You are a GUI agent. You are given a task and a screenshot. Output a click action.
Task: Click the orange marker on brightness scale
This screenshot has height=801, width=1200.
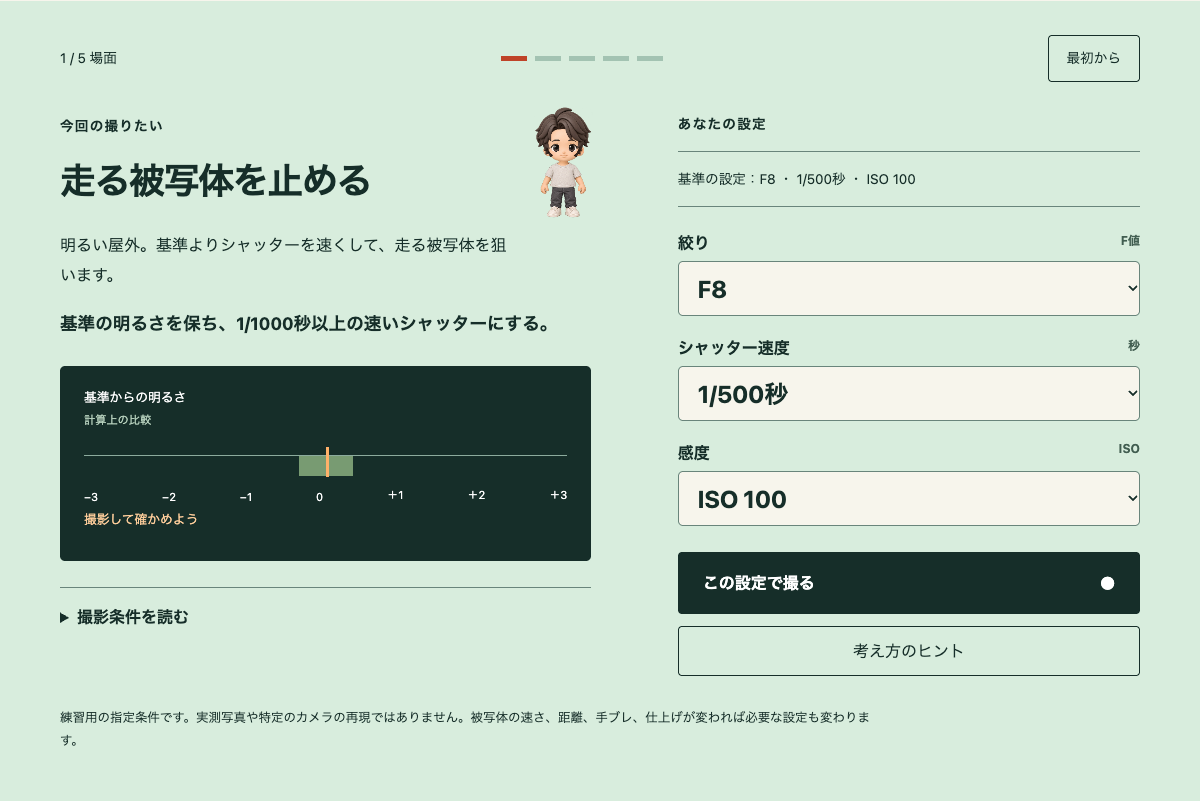pyautogui.click(x=327, y=462)
